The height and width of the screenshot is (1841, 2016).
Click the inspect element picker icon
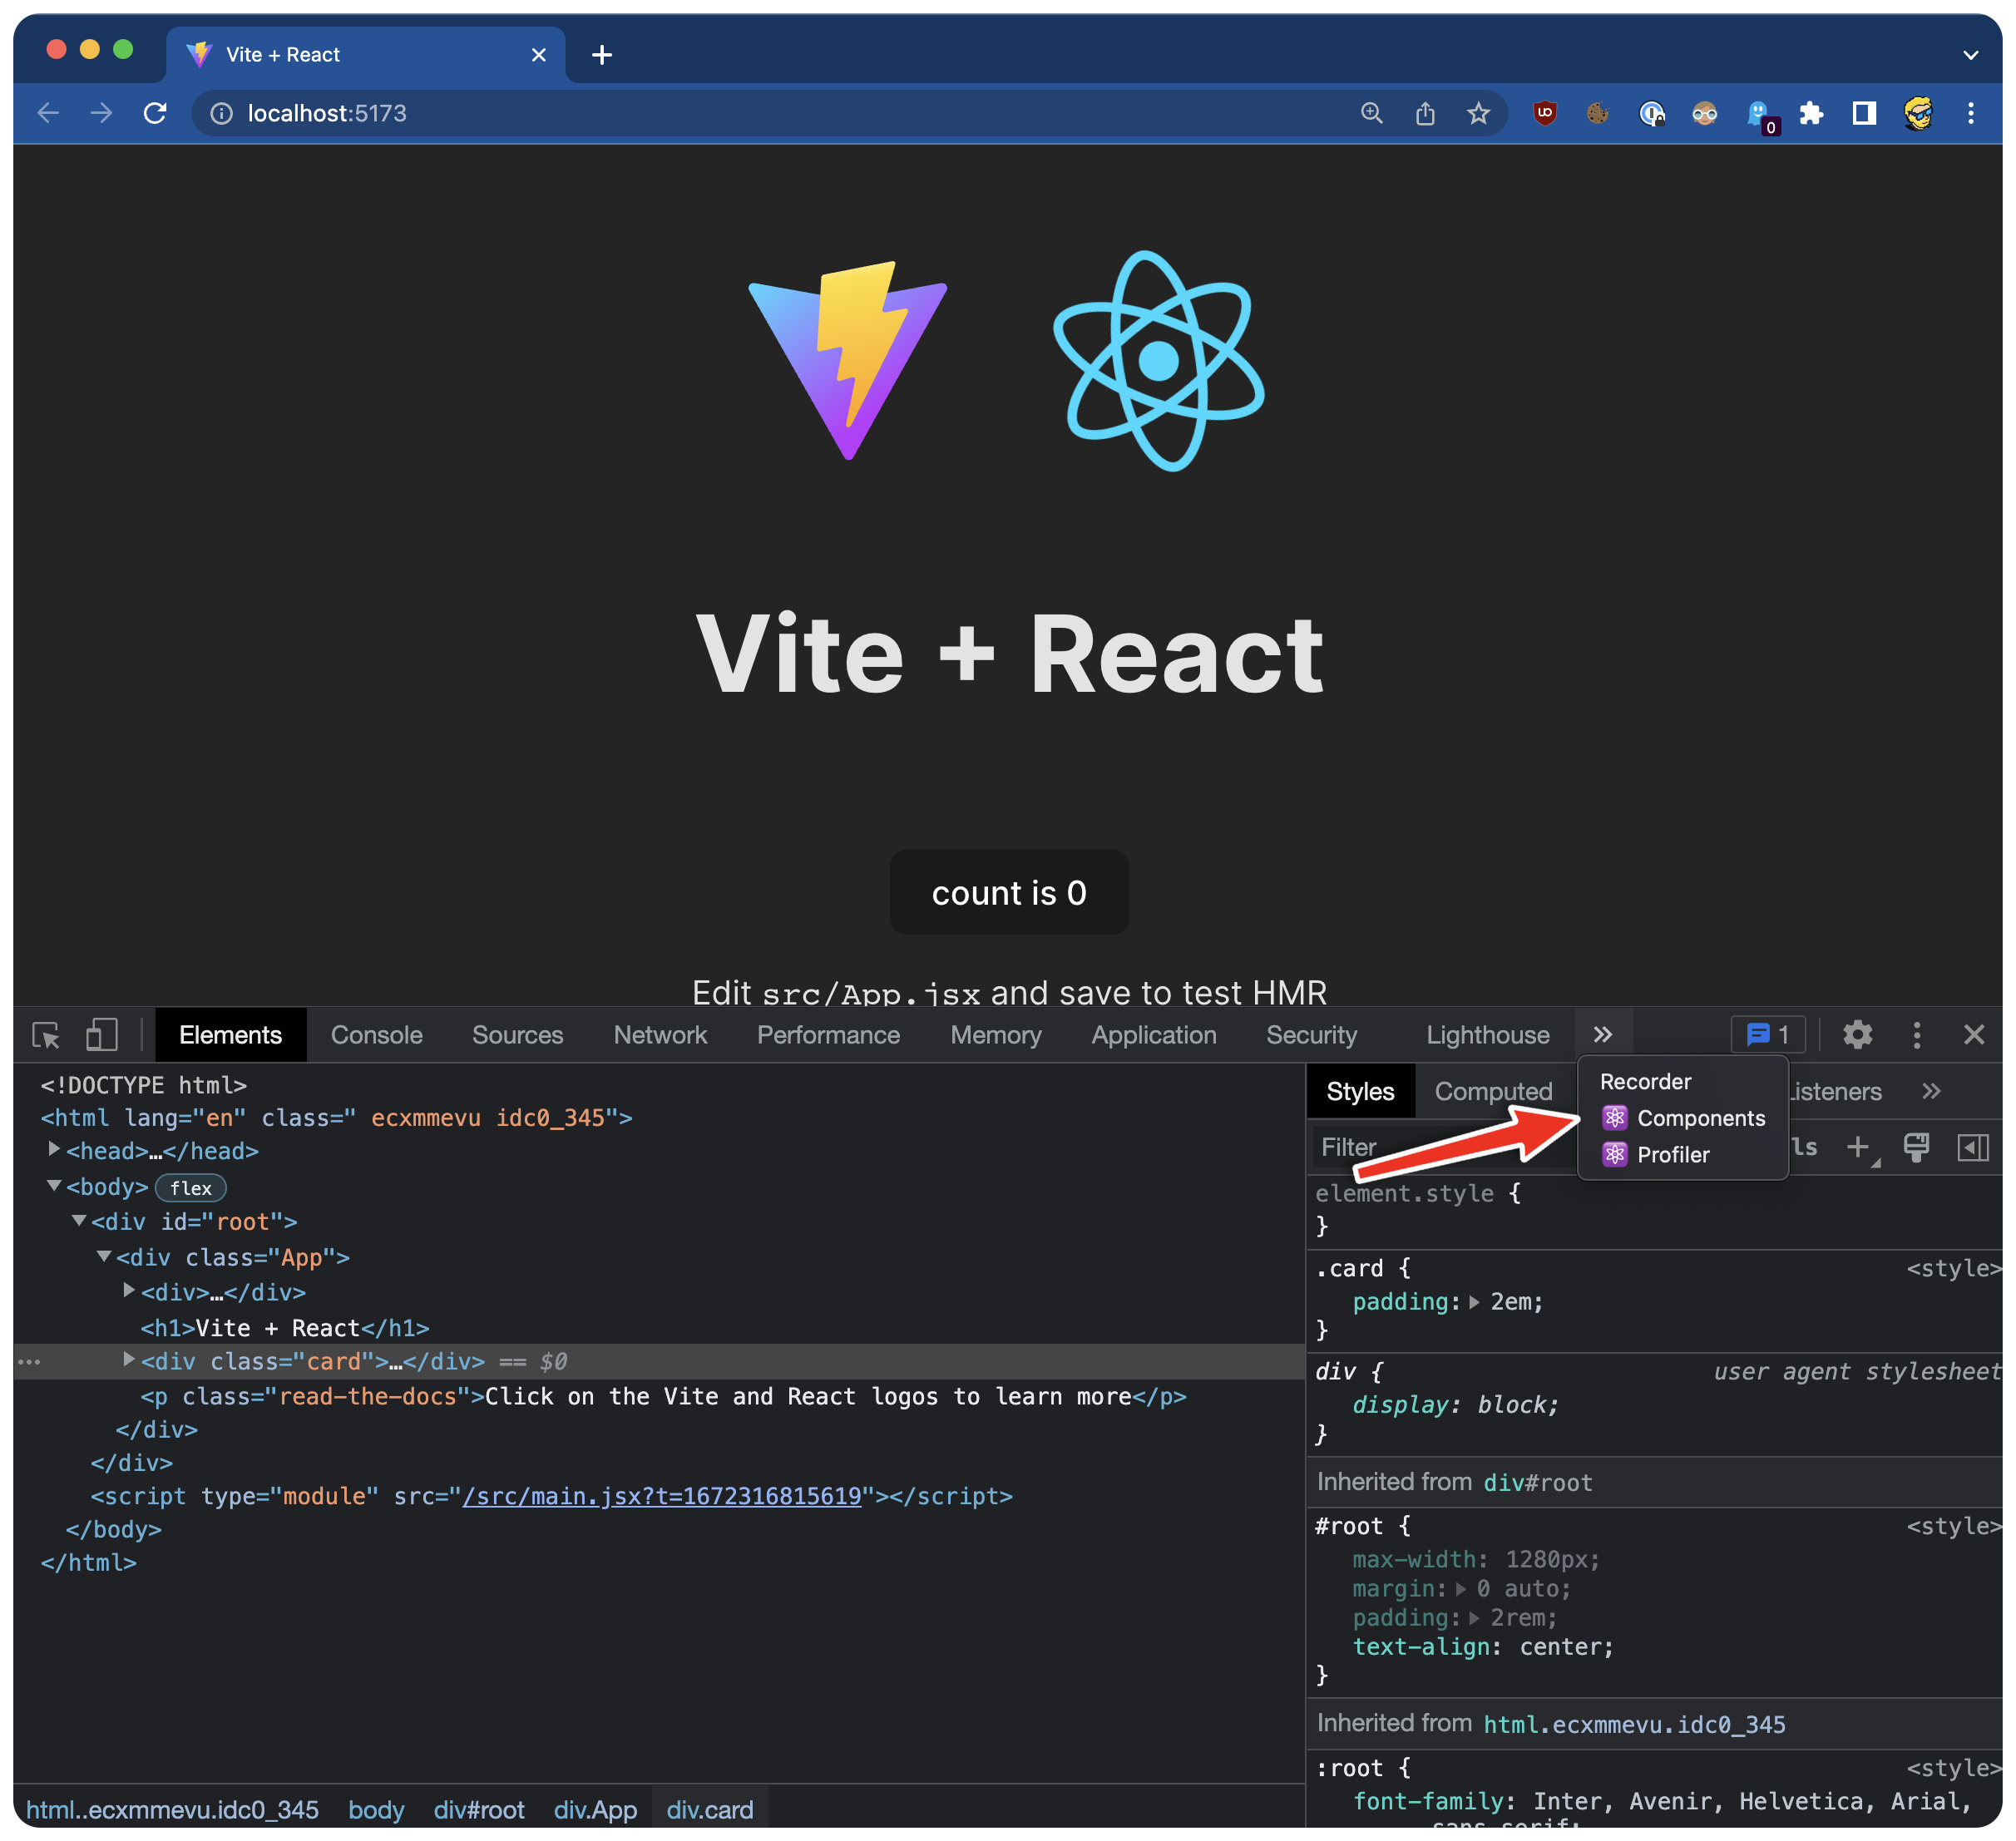click(x=46, y=1035)
